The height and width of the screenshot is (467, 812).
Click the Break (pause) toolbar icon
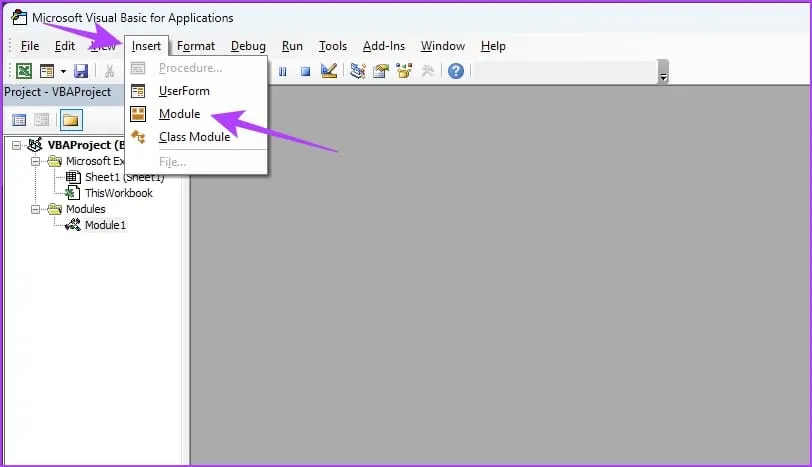(283, 71)
